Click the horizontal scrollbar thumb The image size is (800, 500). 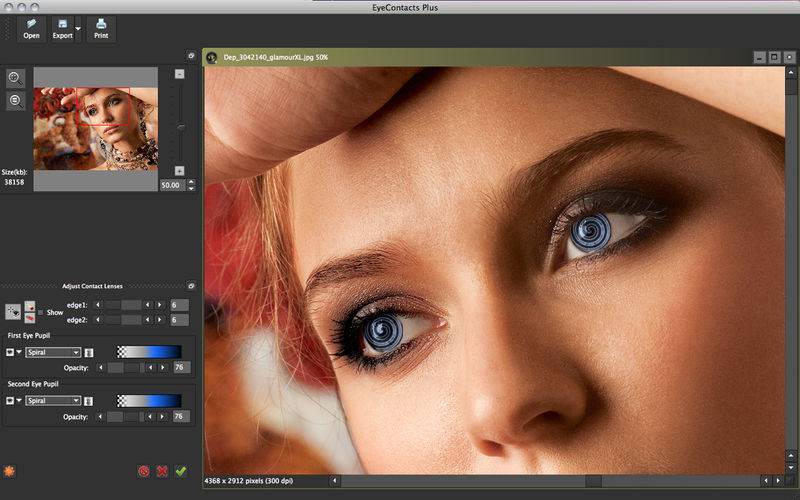pyautogui.click(x=593, y=481)
